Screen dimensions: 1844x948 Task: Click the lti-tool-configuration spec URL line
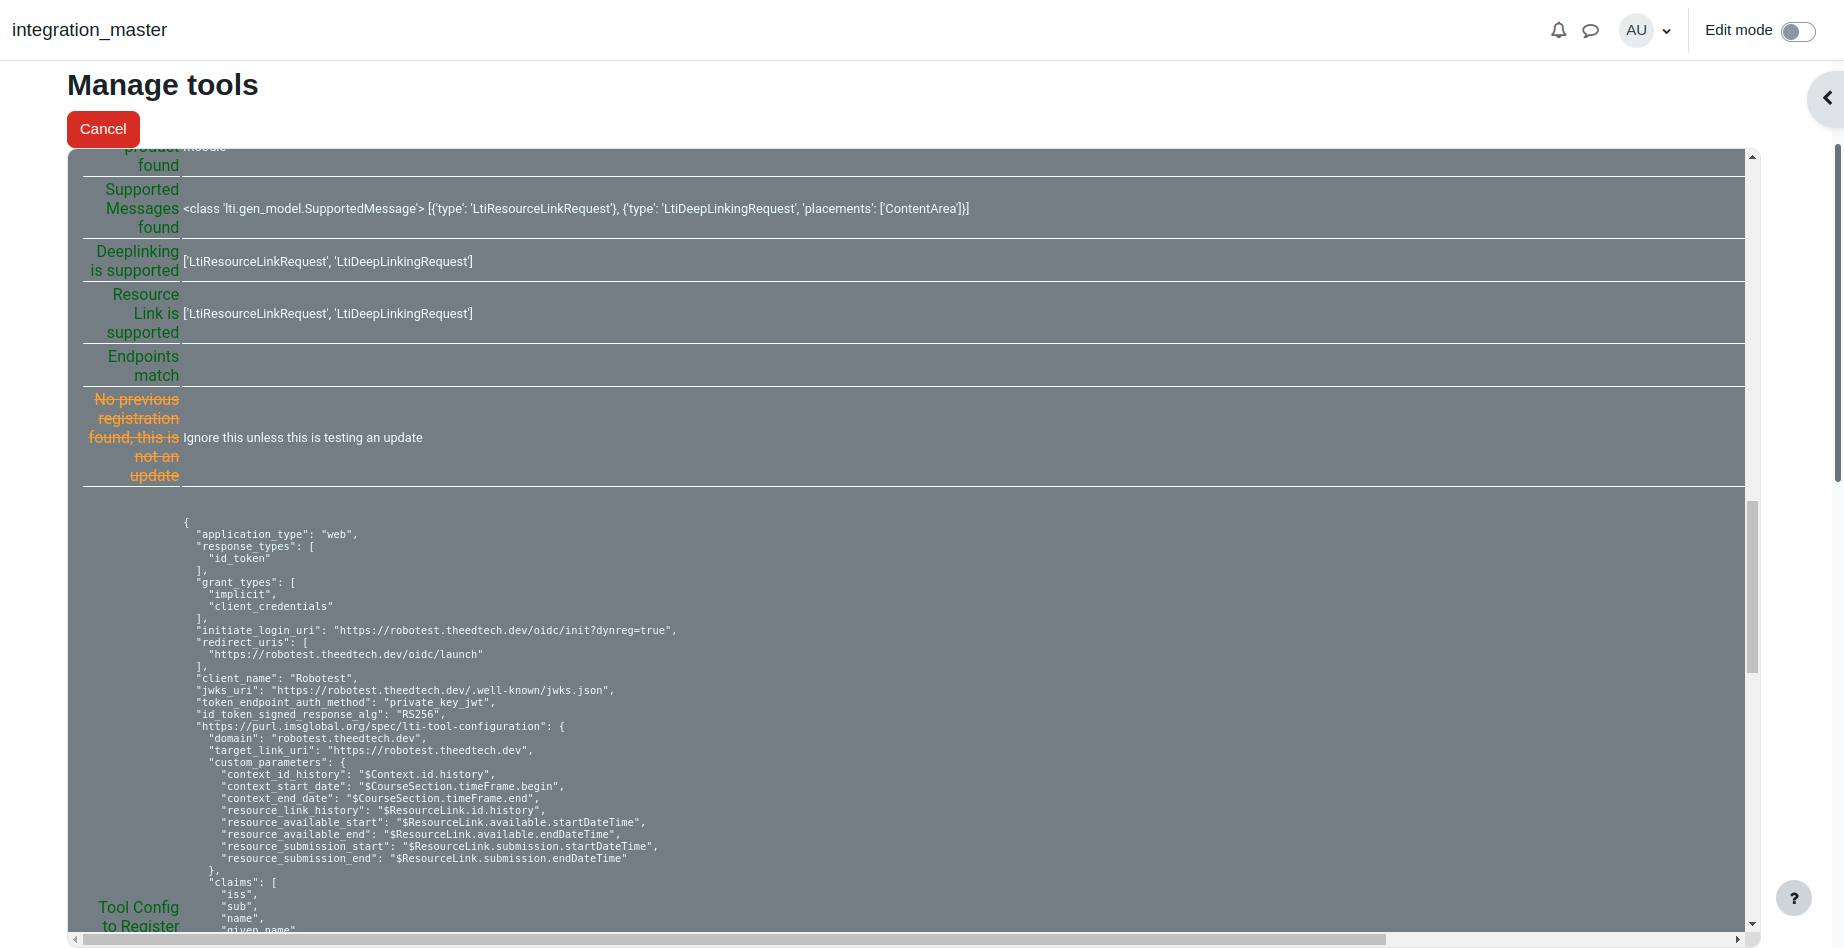380,727
